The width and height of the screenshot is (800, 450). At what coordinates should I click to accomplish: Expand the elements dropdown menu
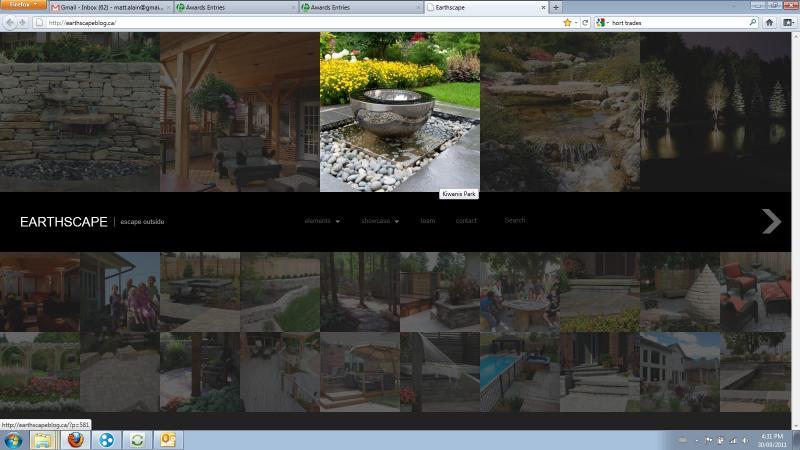coord(322,221)
